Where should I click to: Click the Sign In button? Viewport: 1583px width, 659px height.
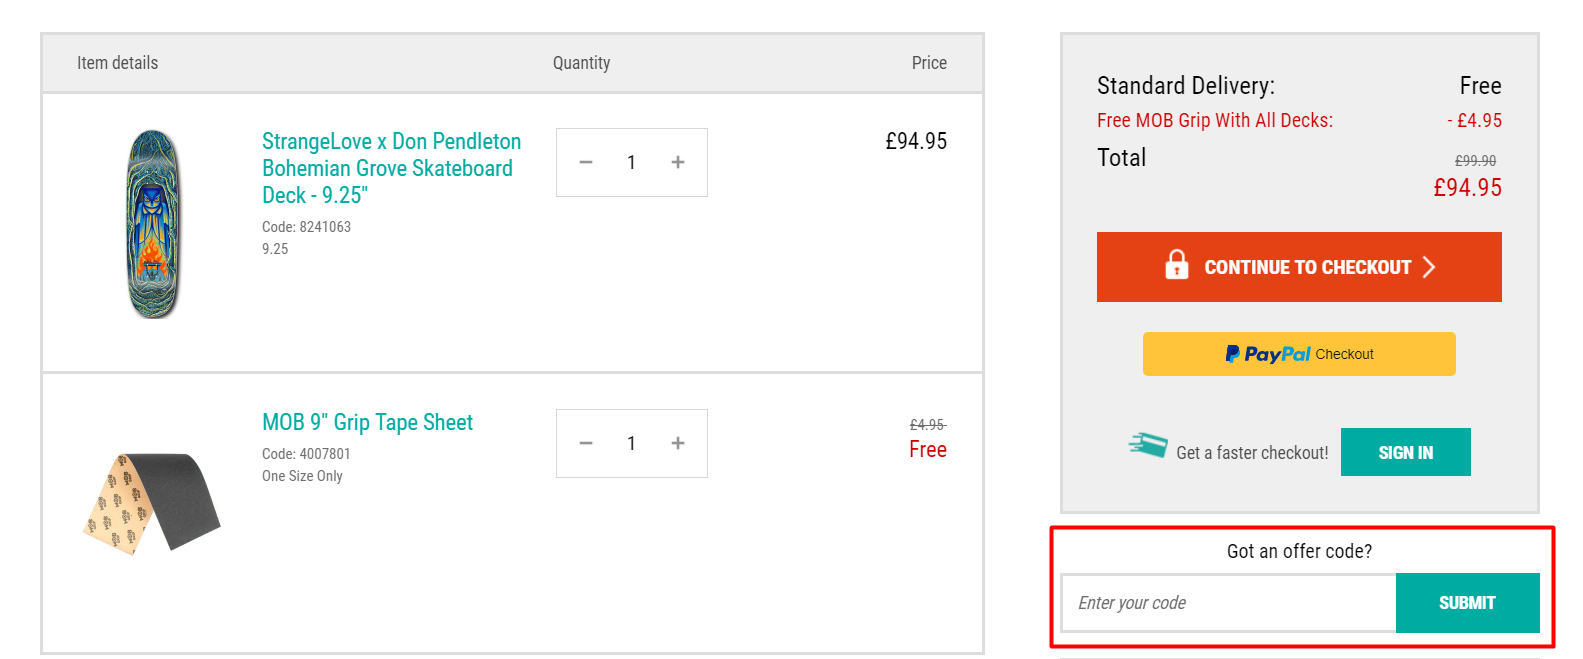pyautogui.click(x=1405, y=451)
